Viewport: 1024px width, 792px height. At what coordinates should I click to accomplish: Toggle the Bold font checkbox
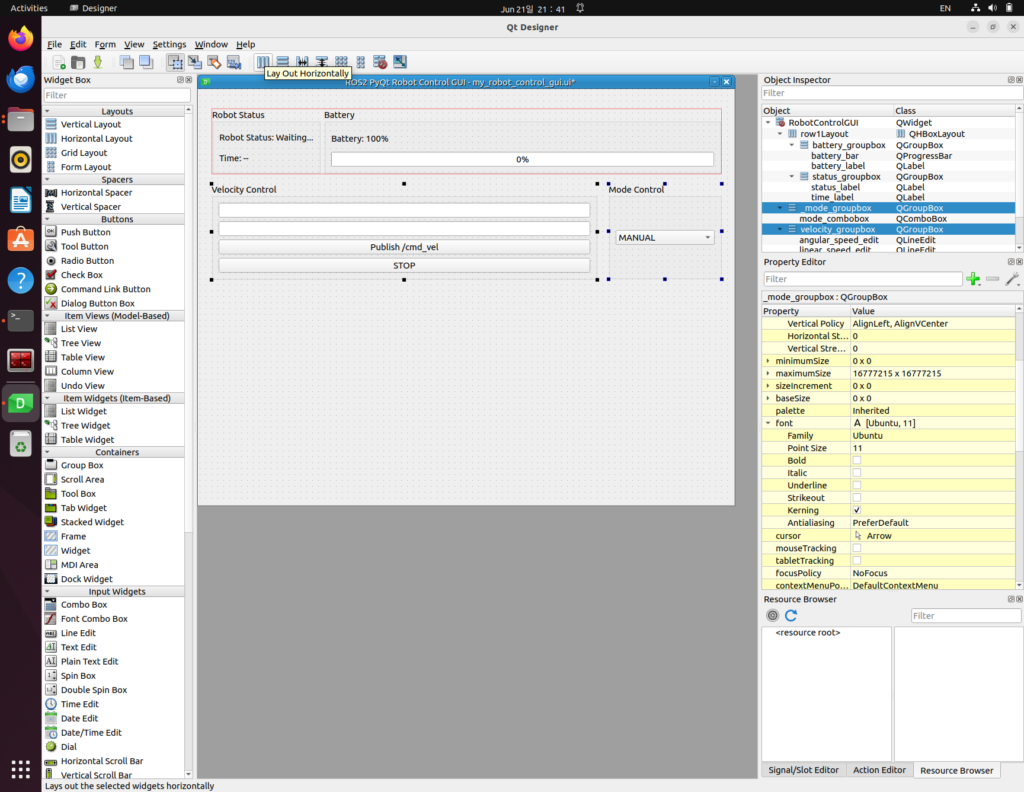tap(857, 460)
